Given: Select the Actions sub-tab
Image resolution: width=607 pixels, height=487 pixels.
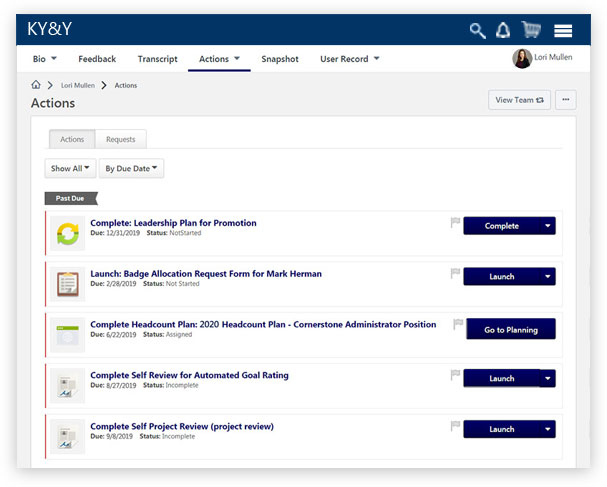Looking at the screenshot, I should (72, 139).
